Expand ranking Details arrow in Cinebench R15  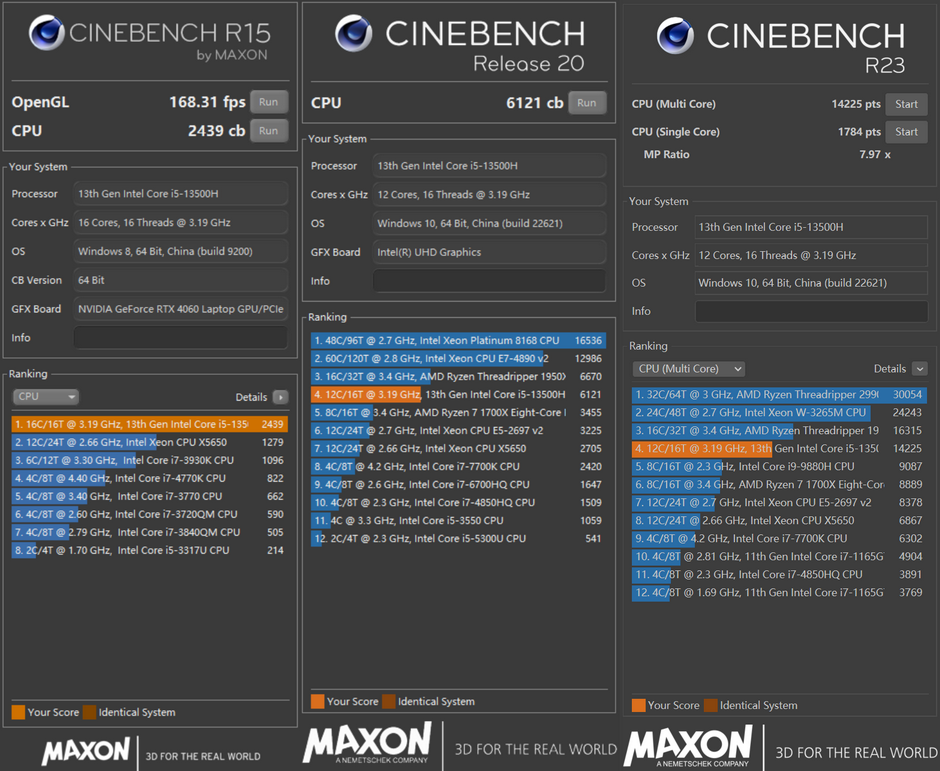[280, 397]
